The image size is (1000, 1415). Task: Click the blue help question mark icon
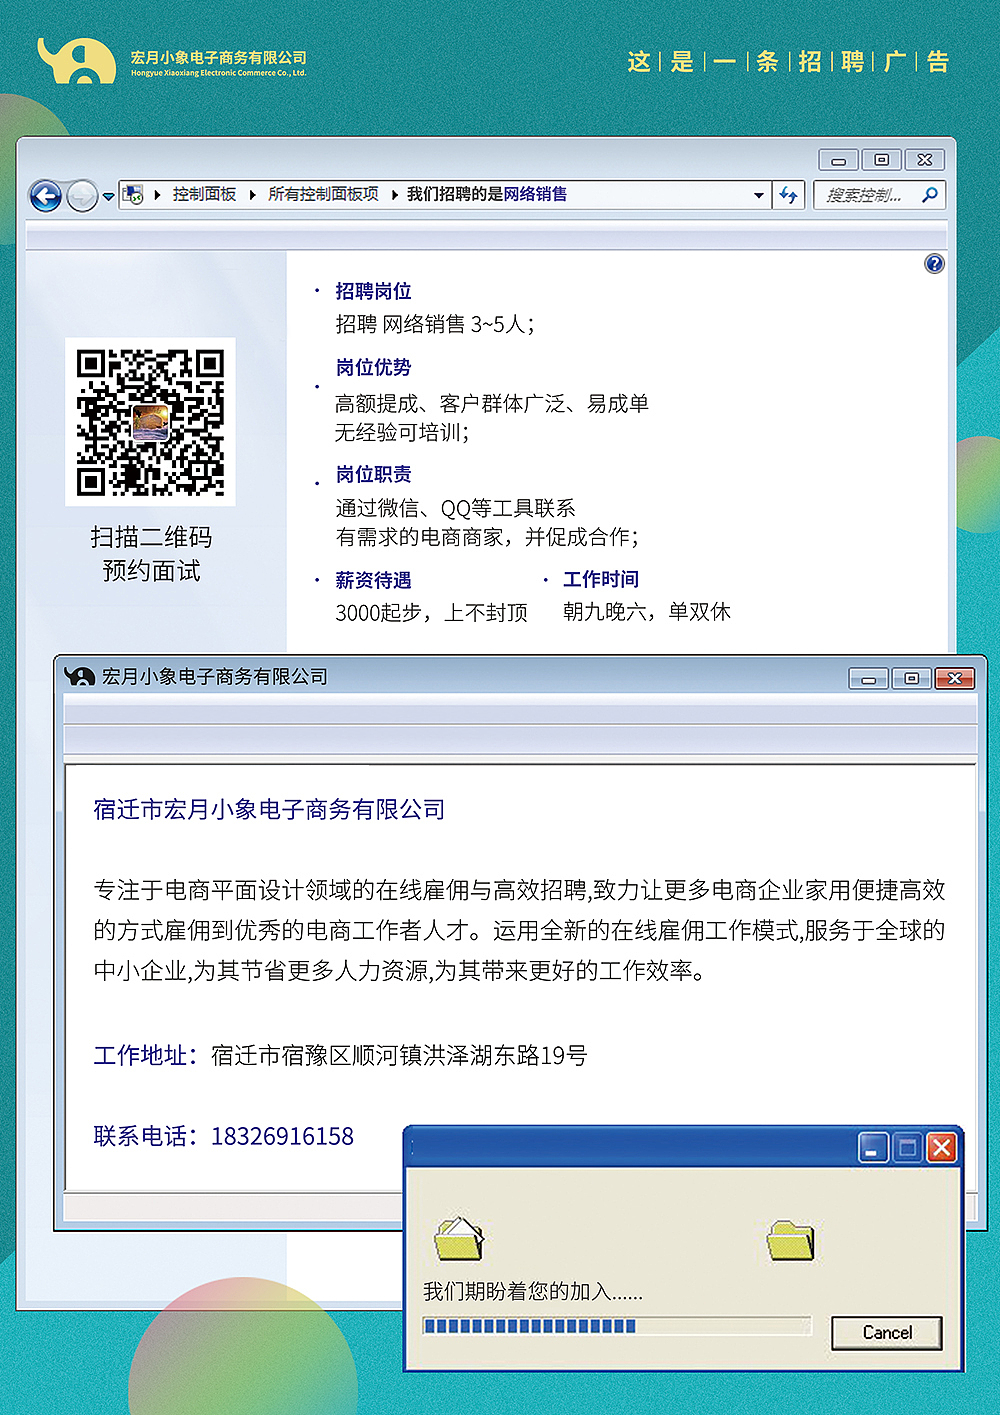(x=934, y=264)
